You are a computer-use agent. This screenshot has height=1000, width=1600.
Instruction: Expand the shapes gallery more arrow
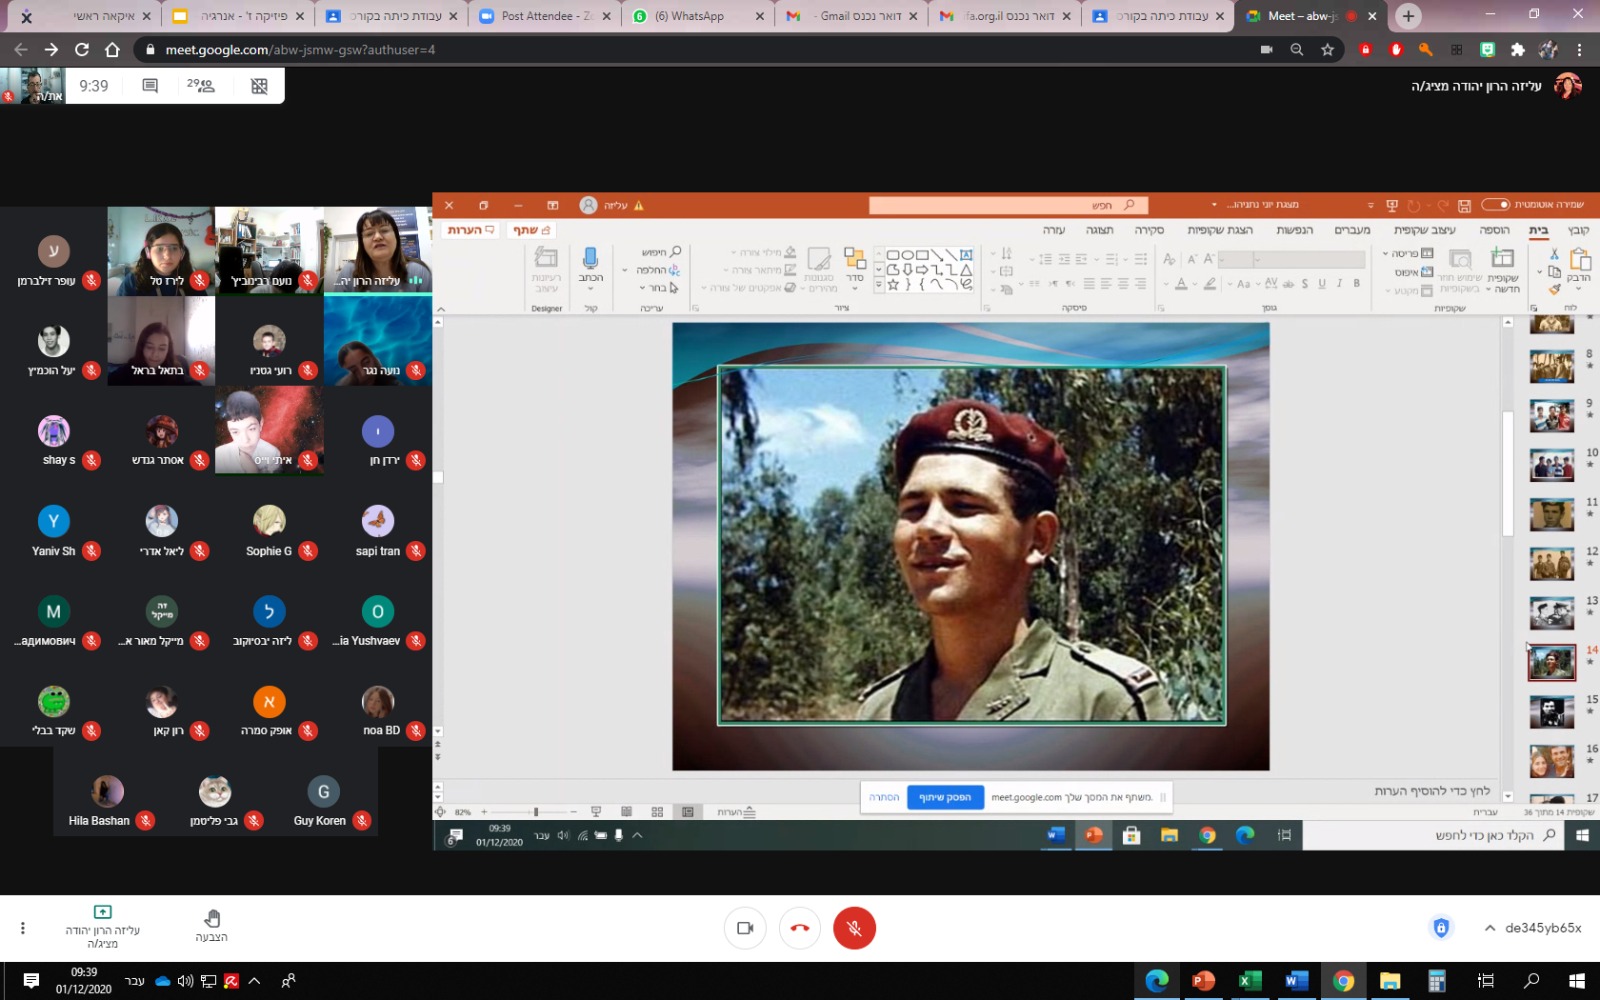(x=878, y=285)
